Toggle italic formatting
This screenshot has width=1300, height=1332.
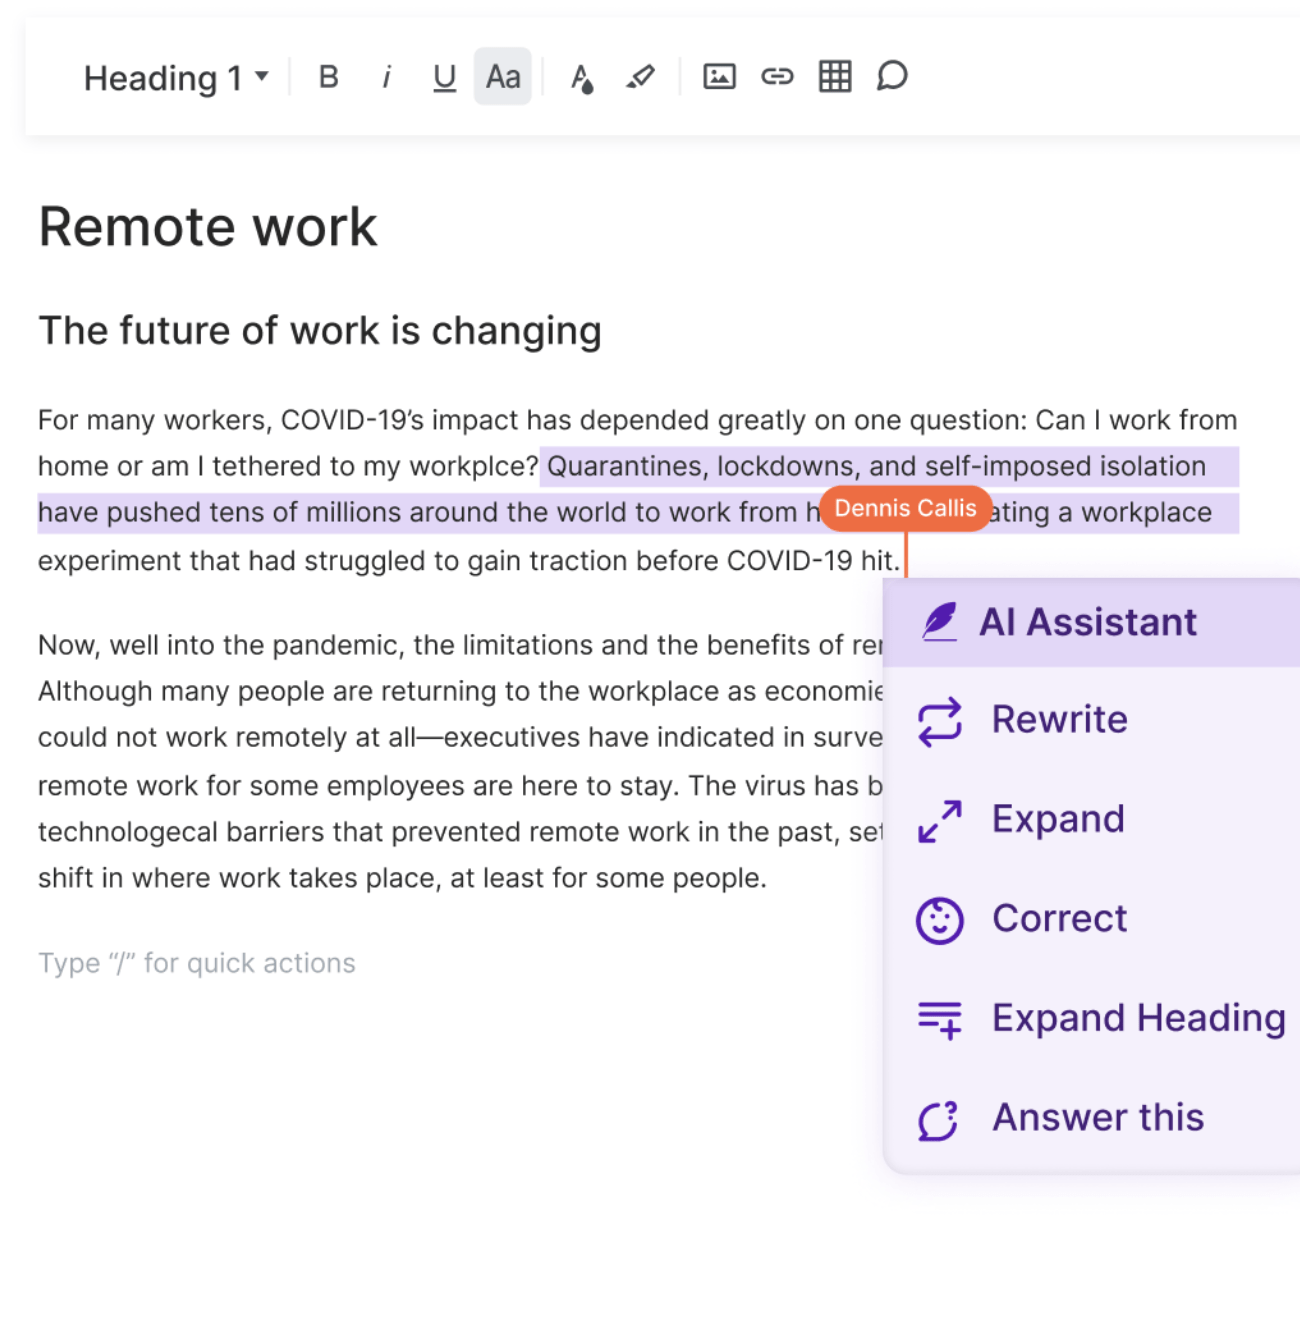coord(386,77)
